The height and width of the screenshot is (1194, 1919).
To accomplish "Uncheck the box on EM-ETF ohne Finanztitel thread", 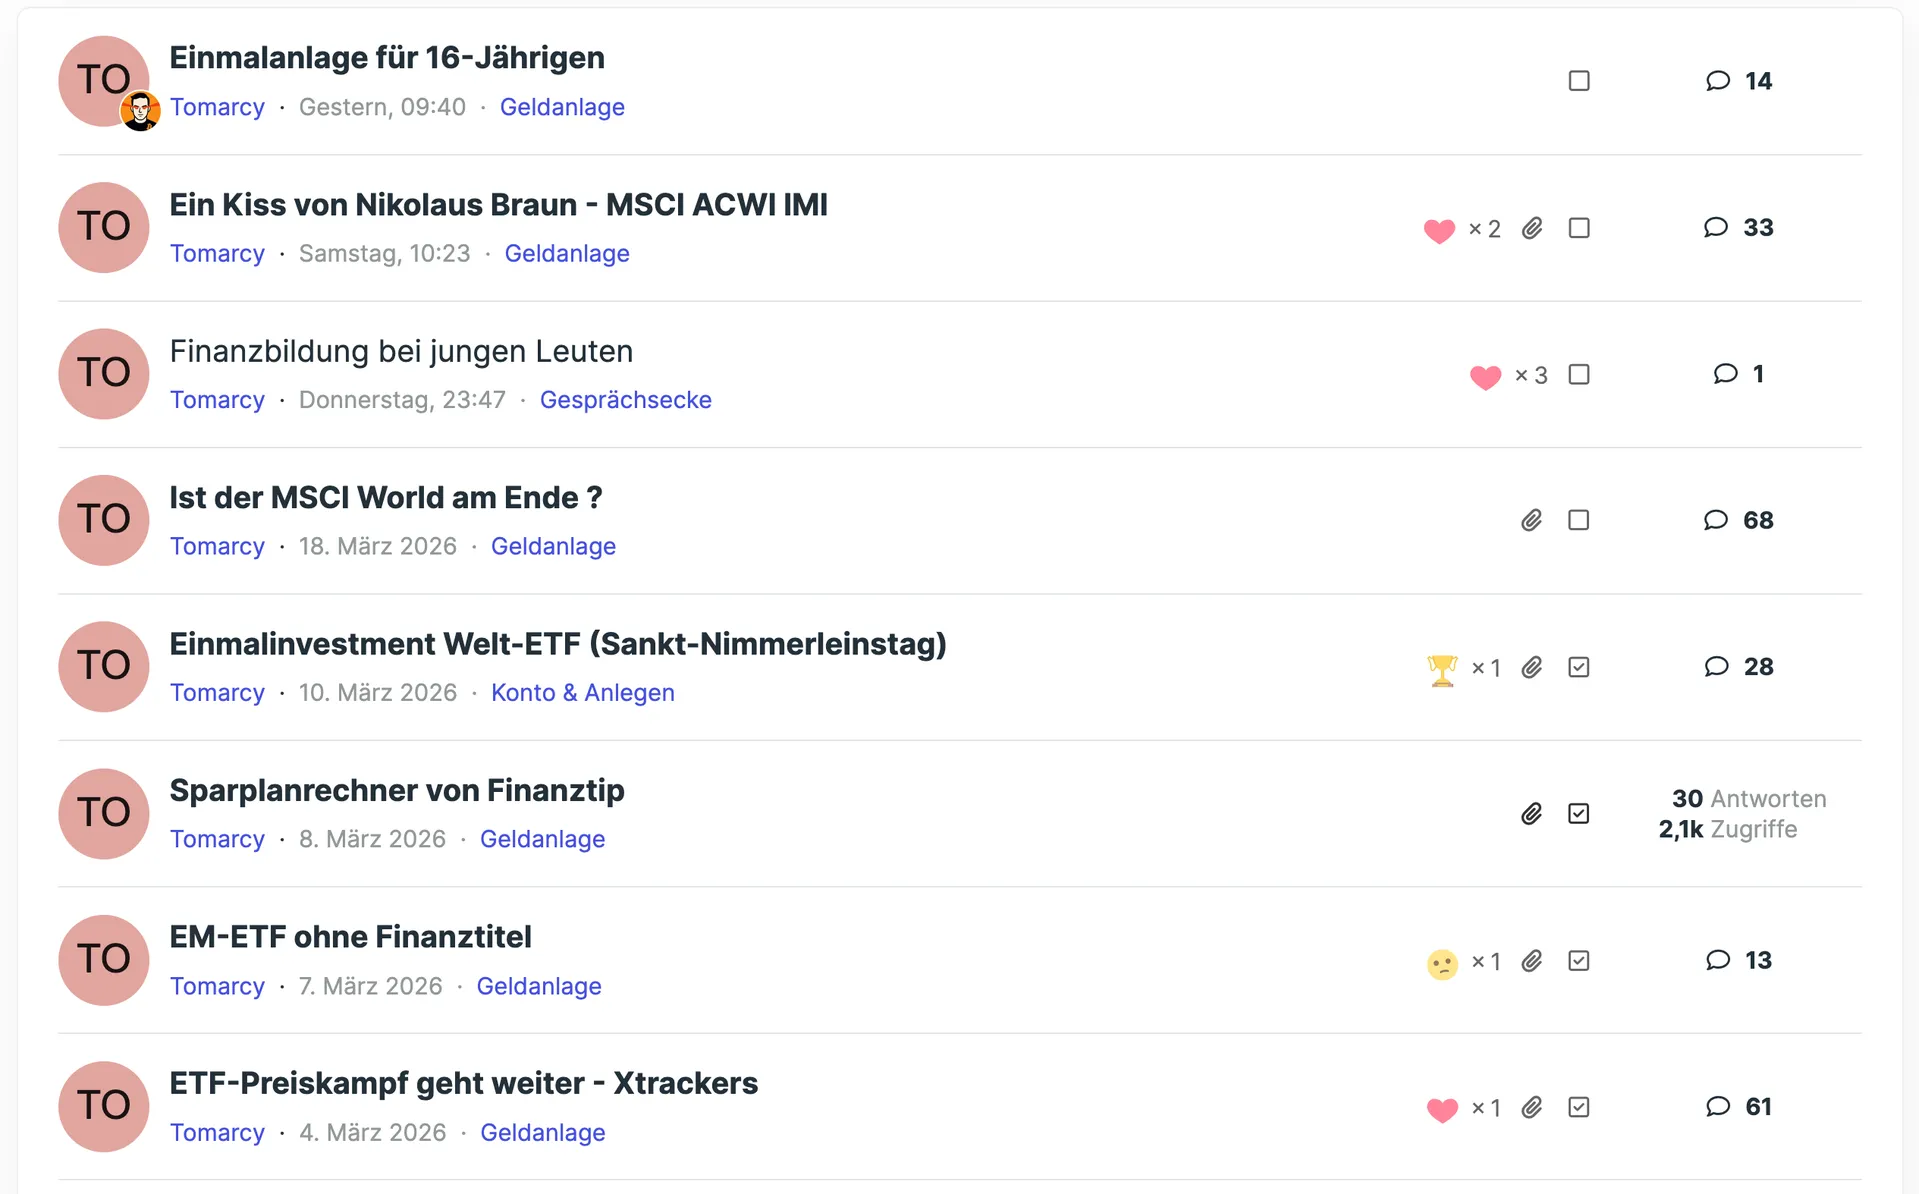I will (x=1579, y=961).
